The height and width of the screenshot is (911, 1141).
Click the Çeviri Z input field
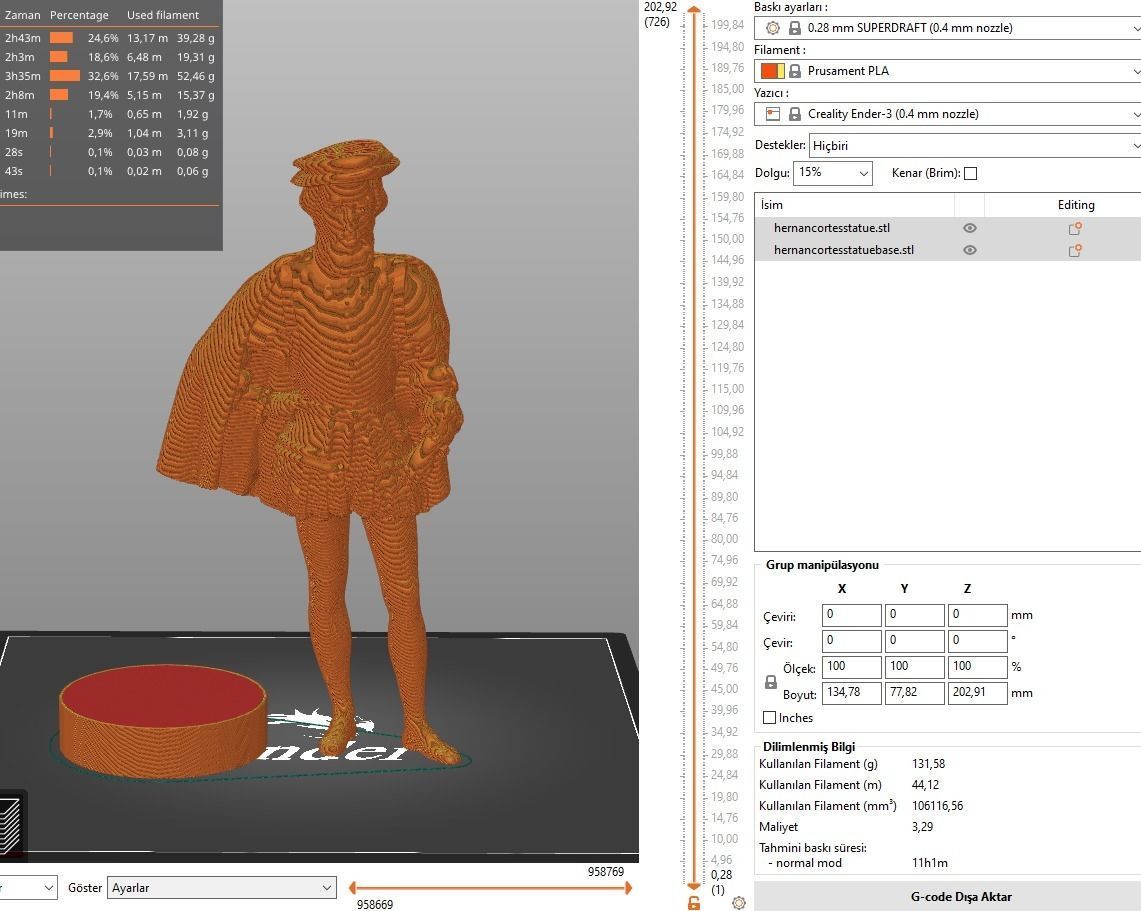click(977, 615)
